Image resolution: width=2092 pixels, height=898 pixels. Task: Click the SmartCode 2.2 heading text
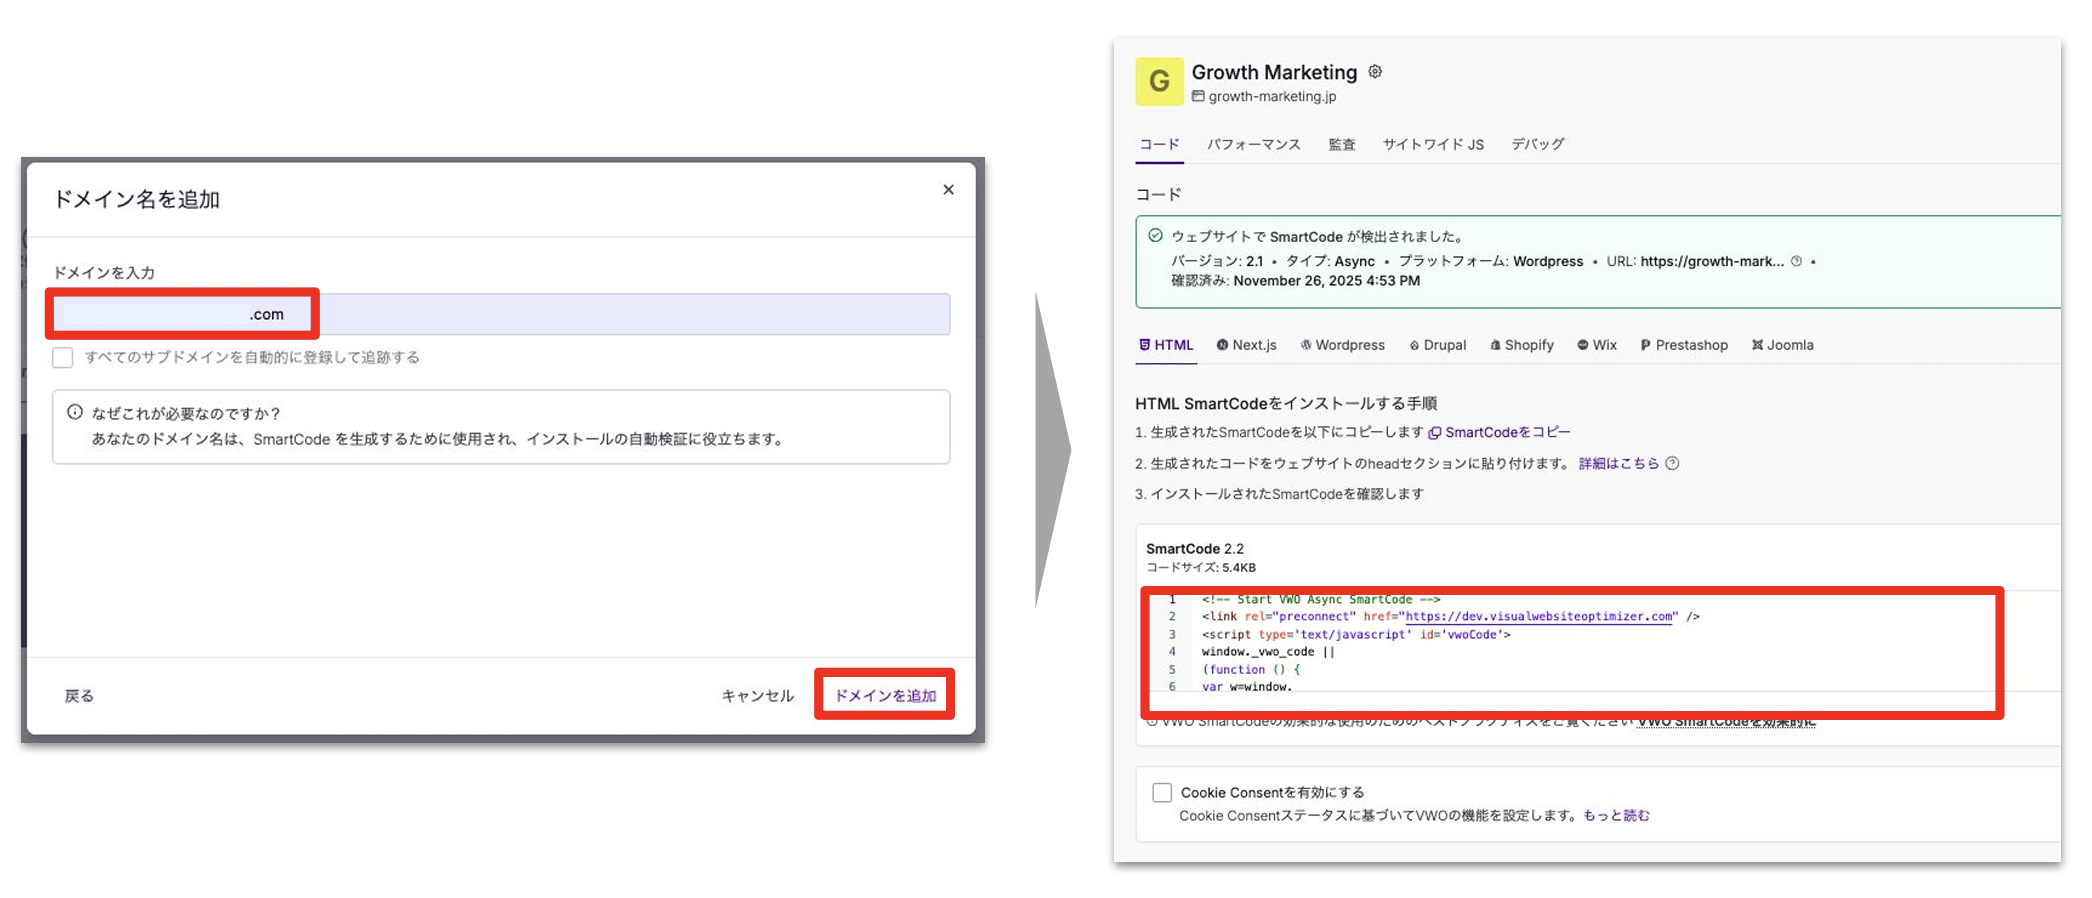tap(1195, 548)
